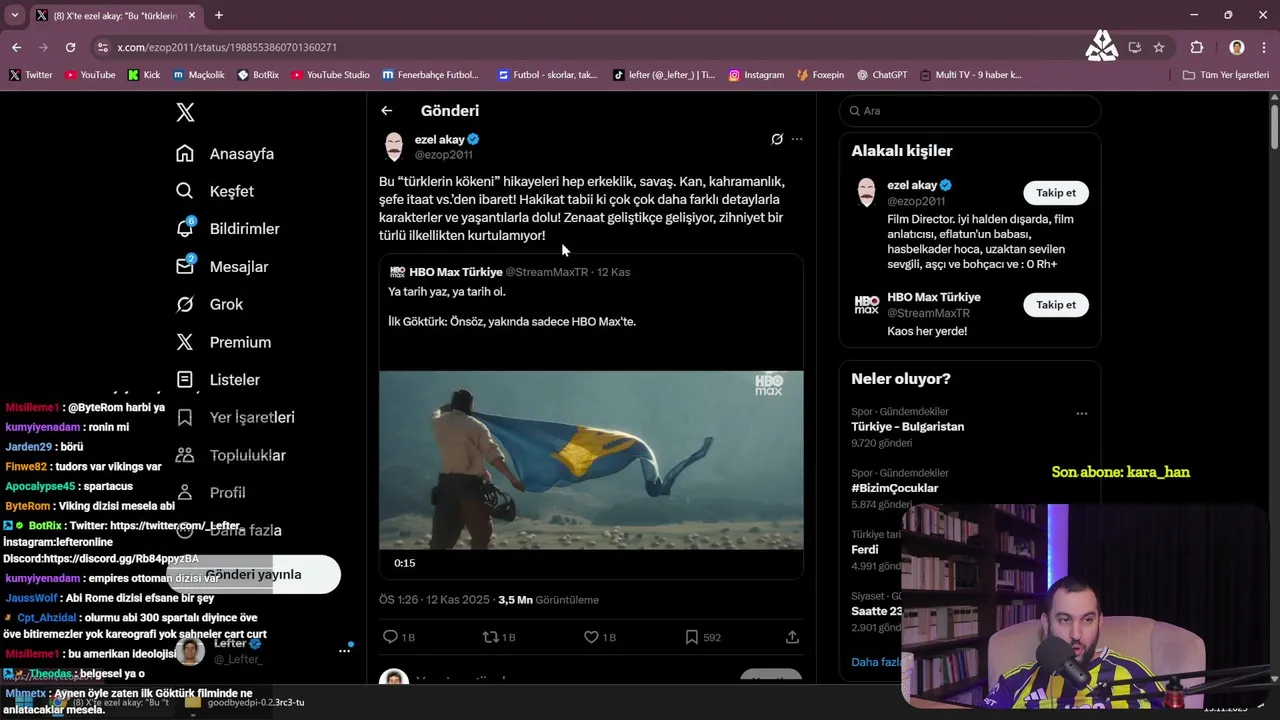Open Grok from the sidebar
1280x720 pixels.
[x=210, y=304]
